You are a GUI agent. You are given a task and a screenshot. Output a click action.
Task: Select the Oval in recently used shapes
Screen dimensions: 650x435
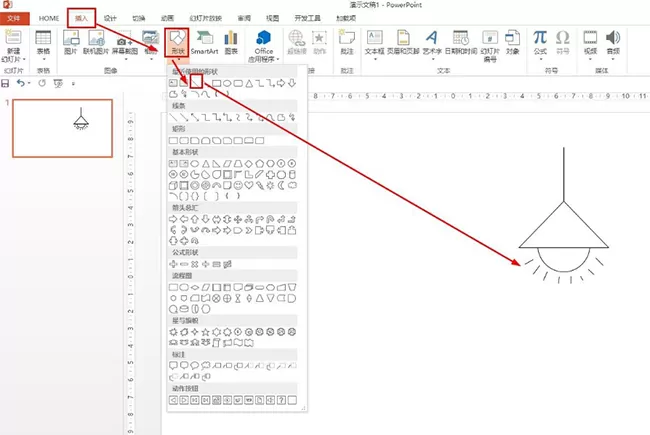(x=227, y=83)
